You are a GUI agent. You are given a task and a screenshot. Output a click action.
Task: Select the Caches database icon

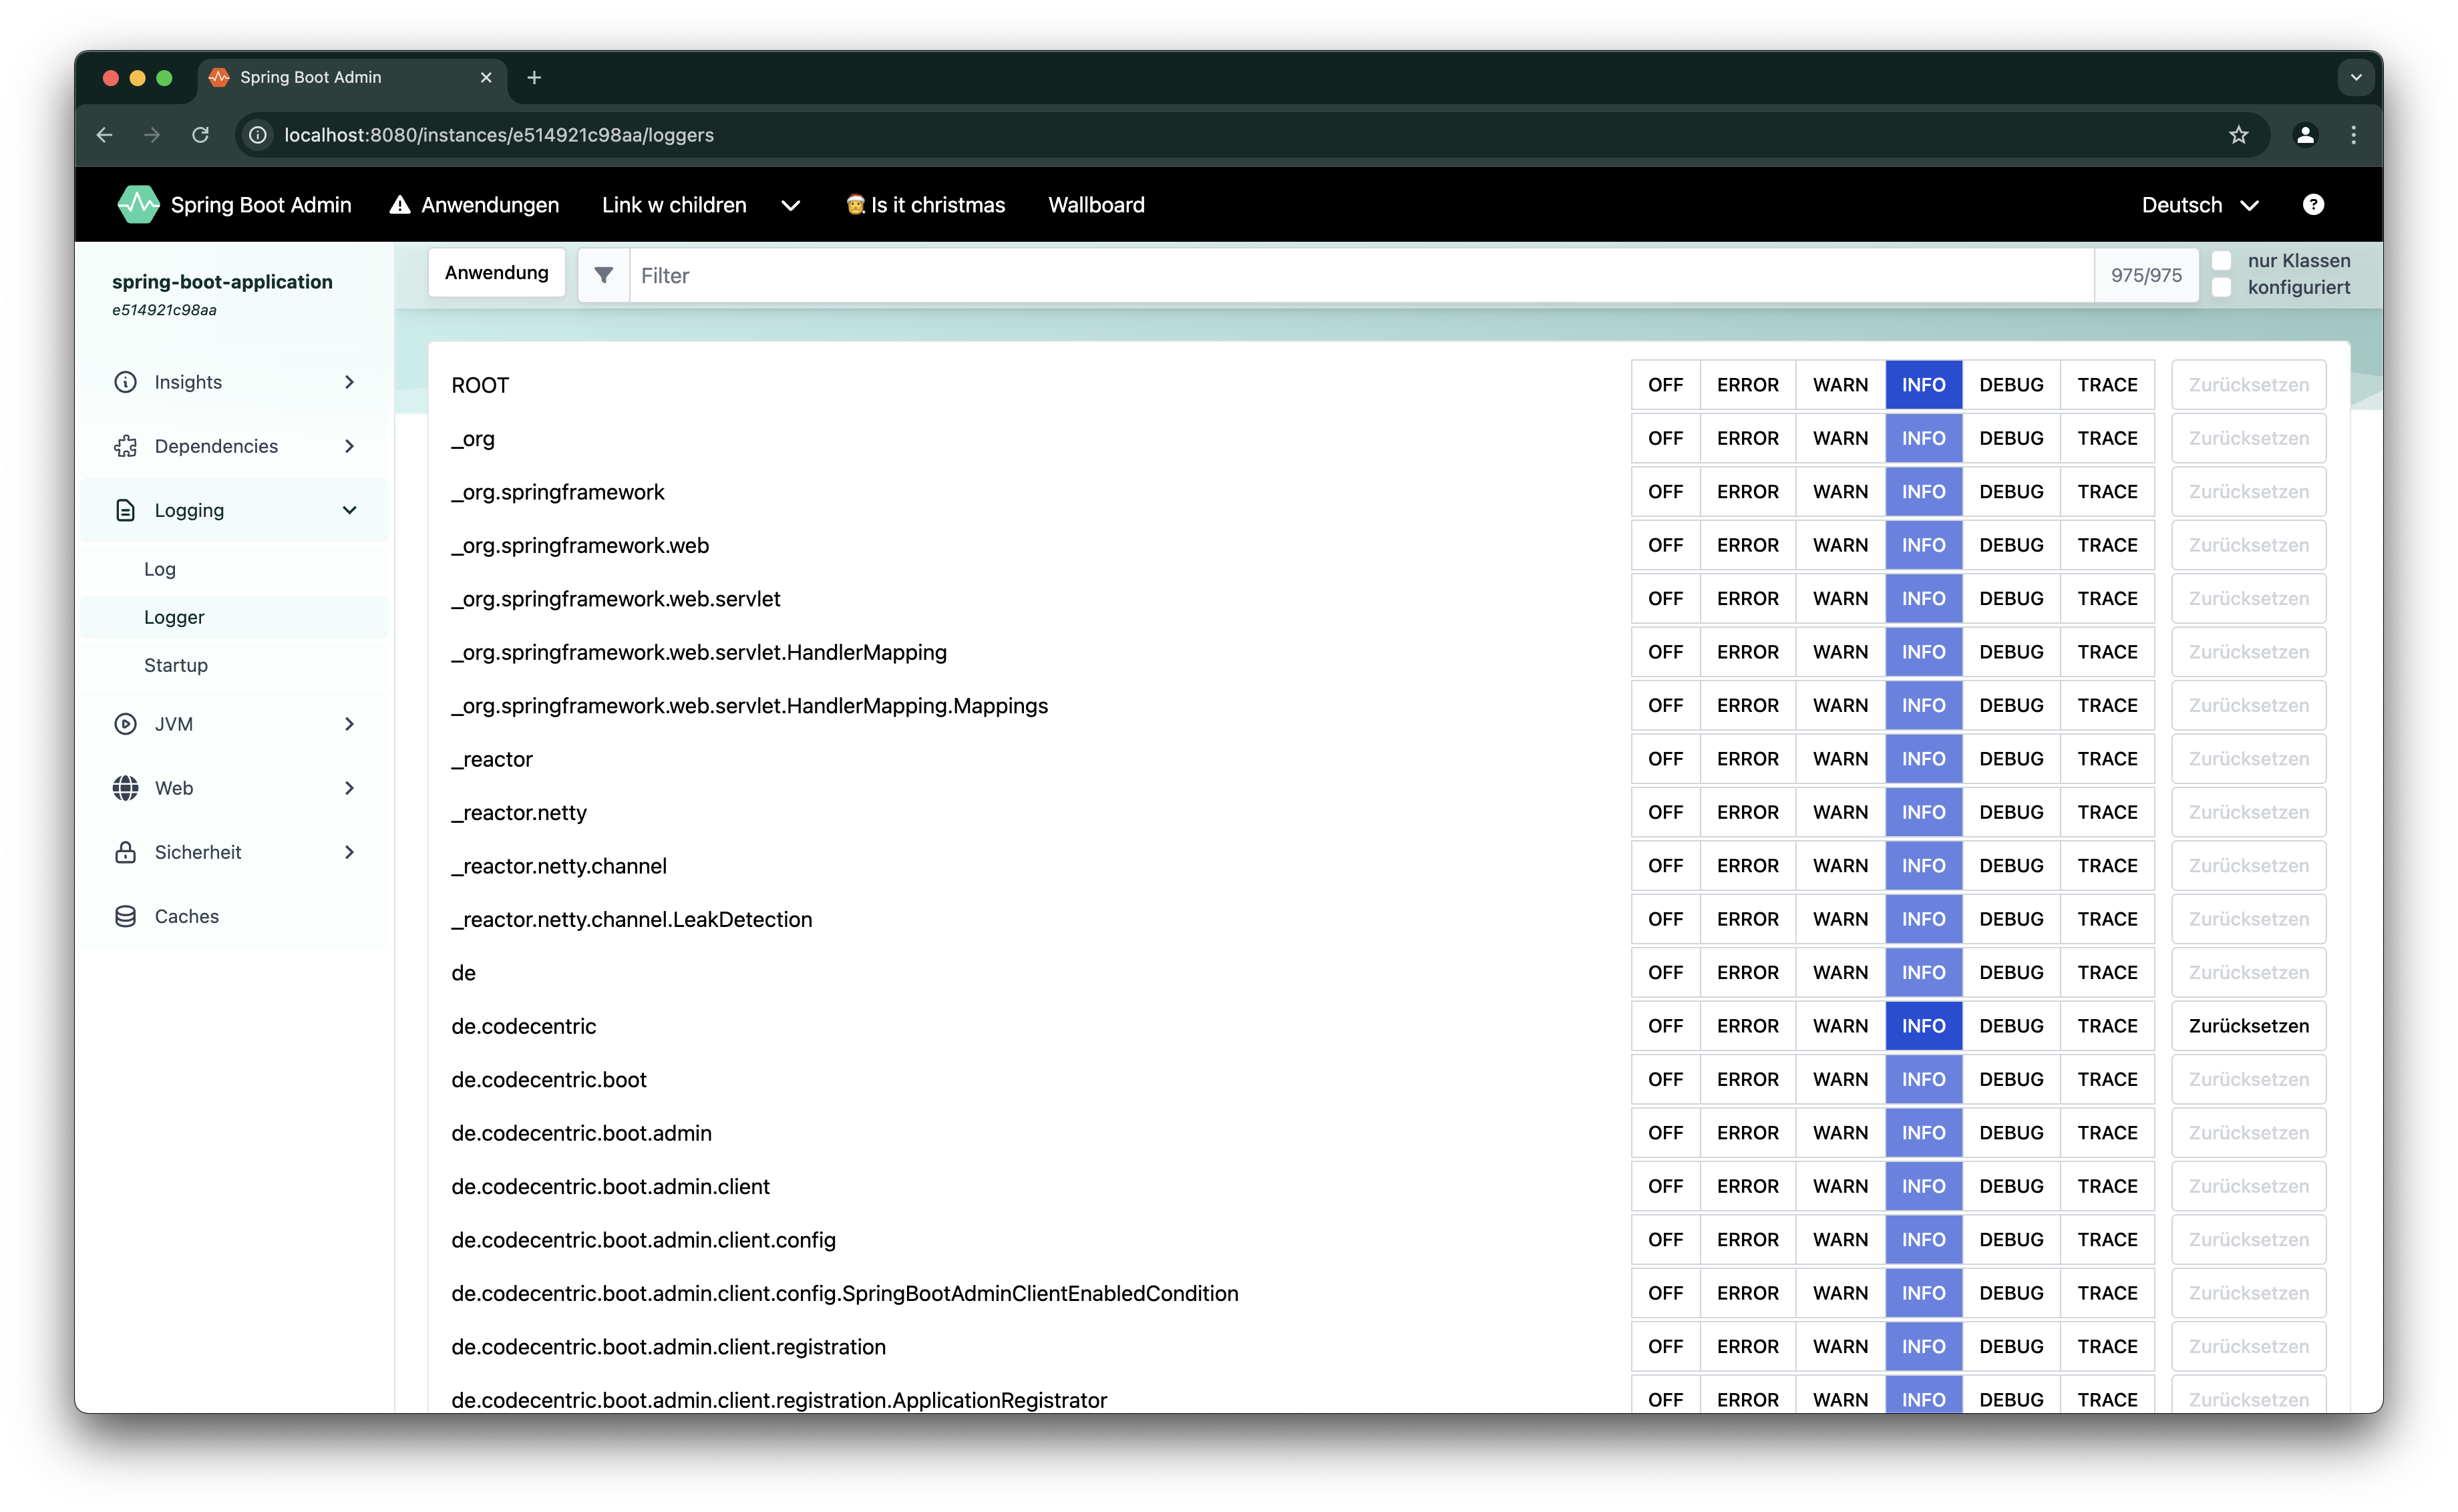[125, 915]
